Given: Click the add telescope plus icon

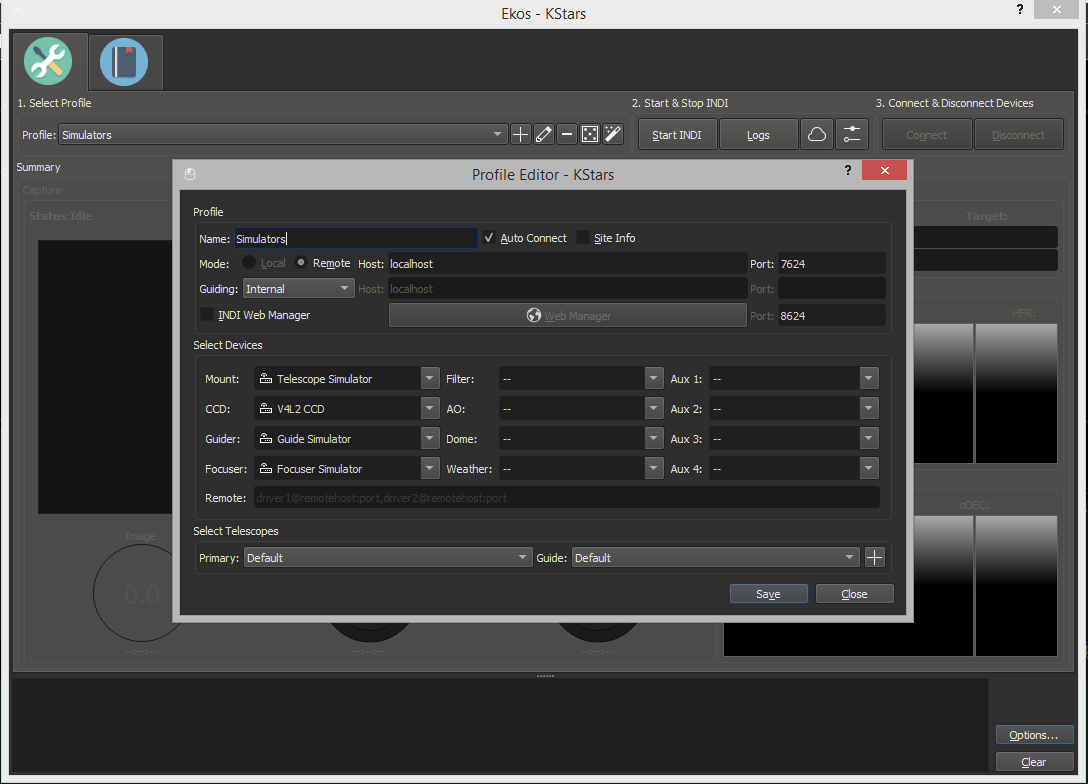Looking at the screenshot, I should coord(875,557).
